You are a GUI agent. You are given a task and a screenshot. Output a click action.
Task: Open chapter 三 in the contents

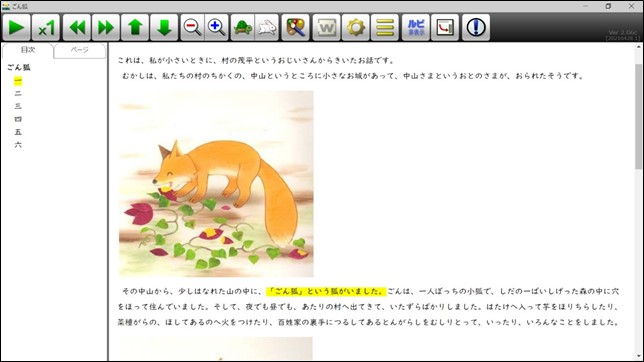pos(18,106)
